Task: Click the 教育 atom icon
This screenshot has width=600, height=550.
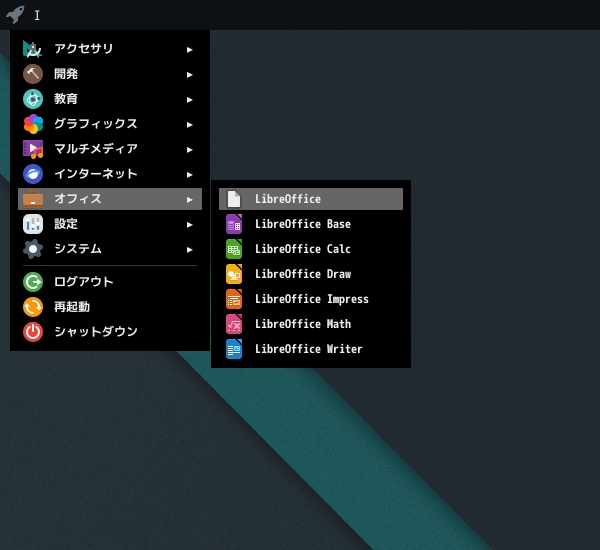Action: pyautogui.click(x=33, y=99)
